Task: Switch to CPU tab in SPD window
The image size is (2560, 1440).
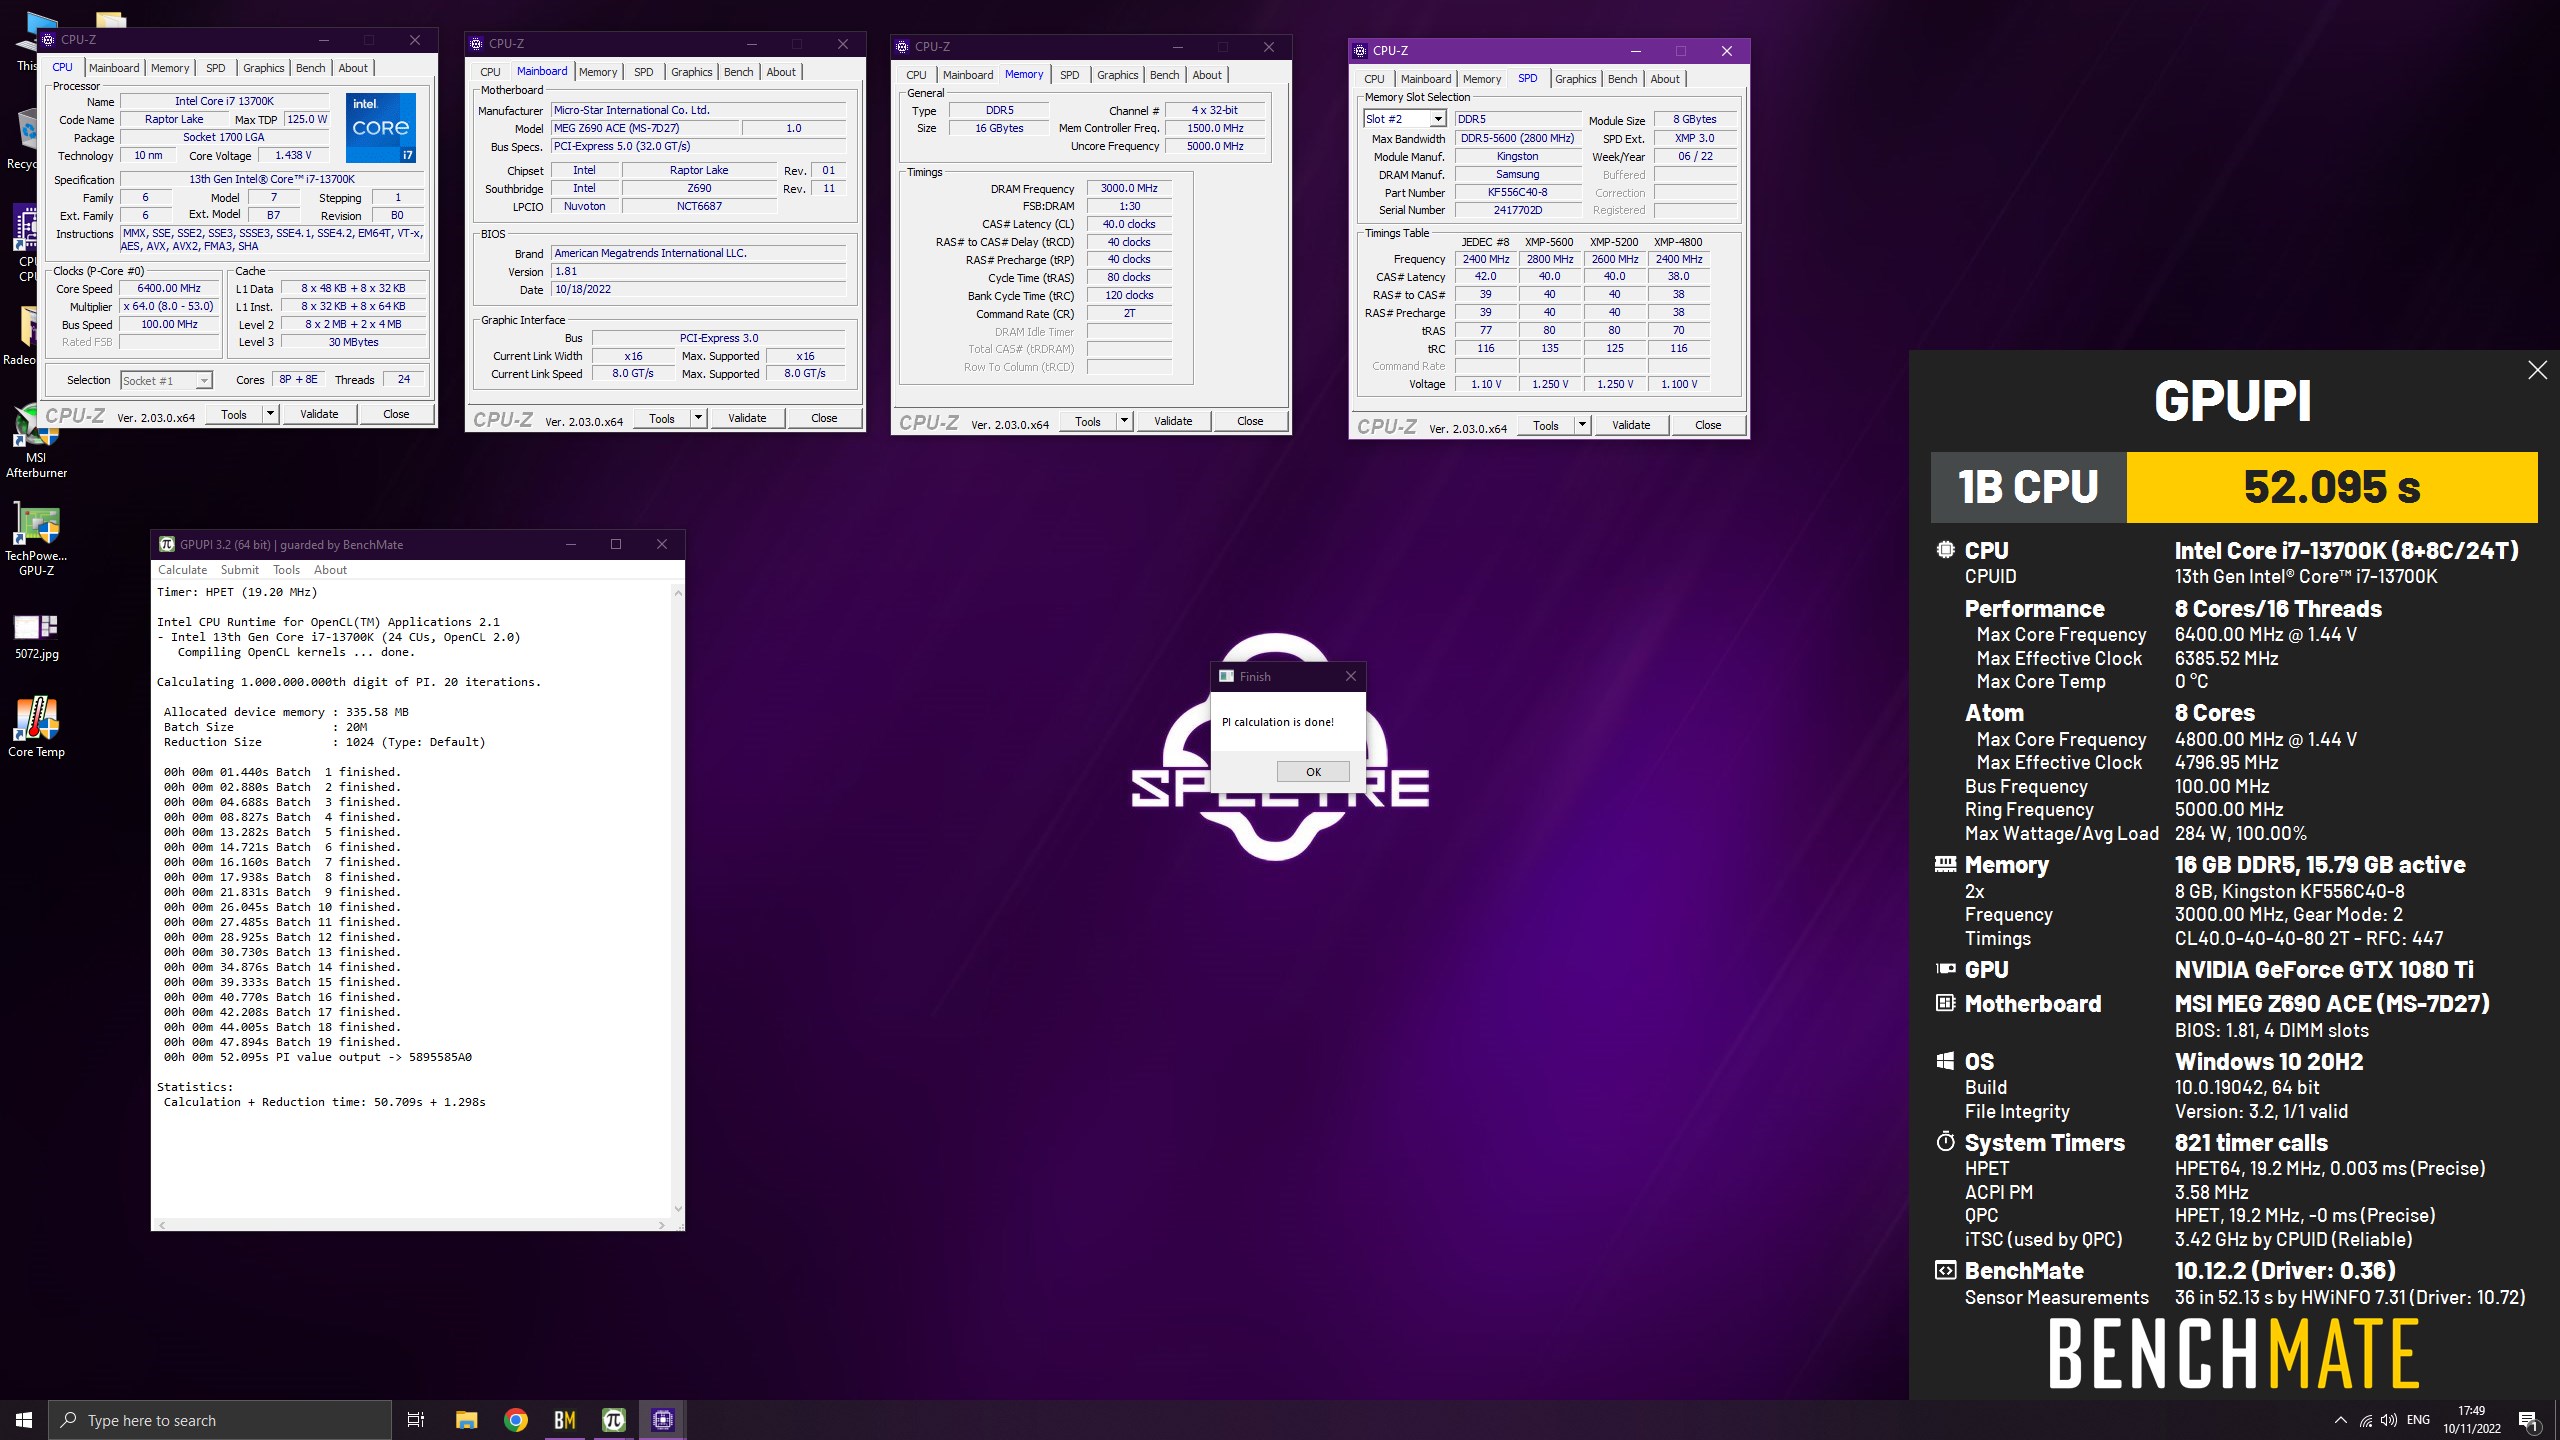Action: [x=1375, y=79]
